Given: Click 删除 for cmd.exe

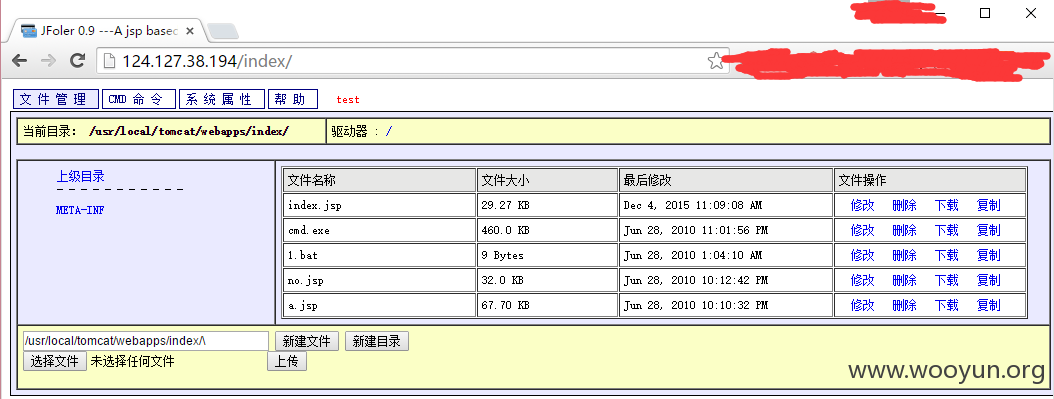Looking at the screenshot, I should [904, 230].
